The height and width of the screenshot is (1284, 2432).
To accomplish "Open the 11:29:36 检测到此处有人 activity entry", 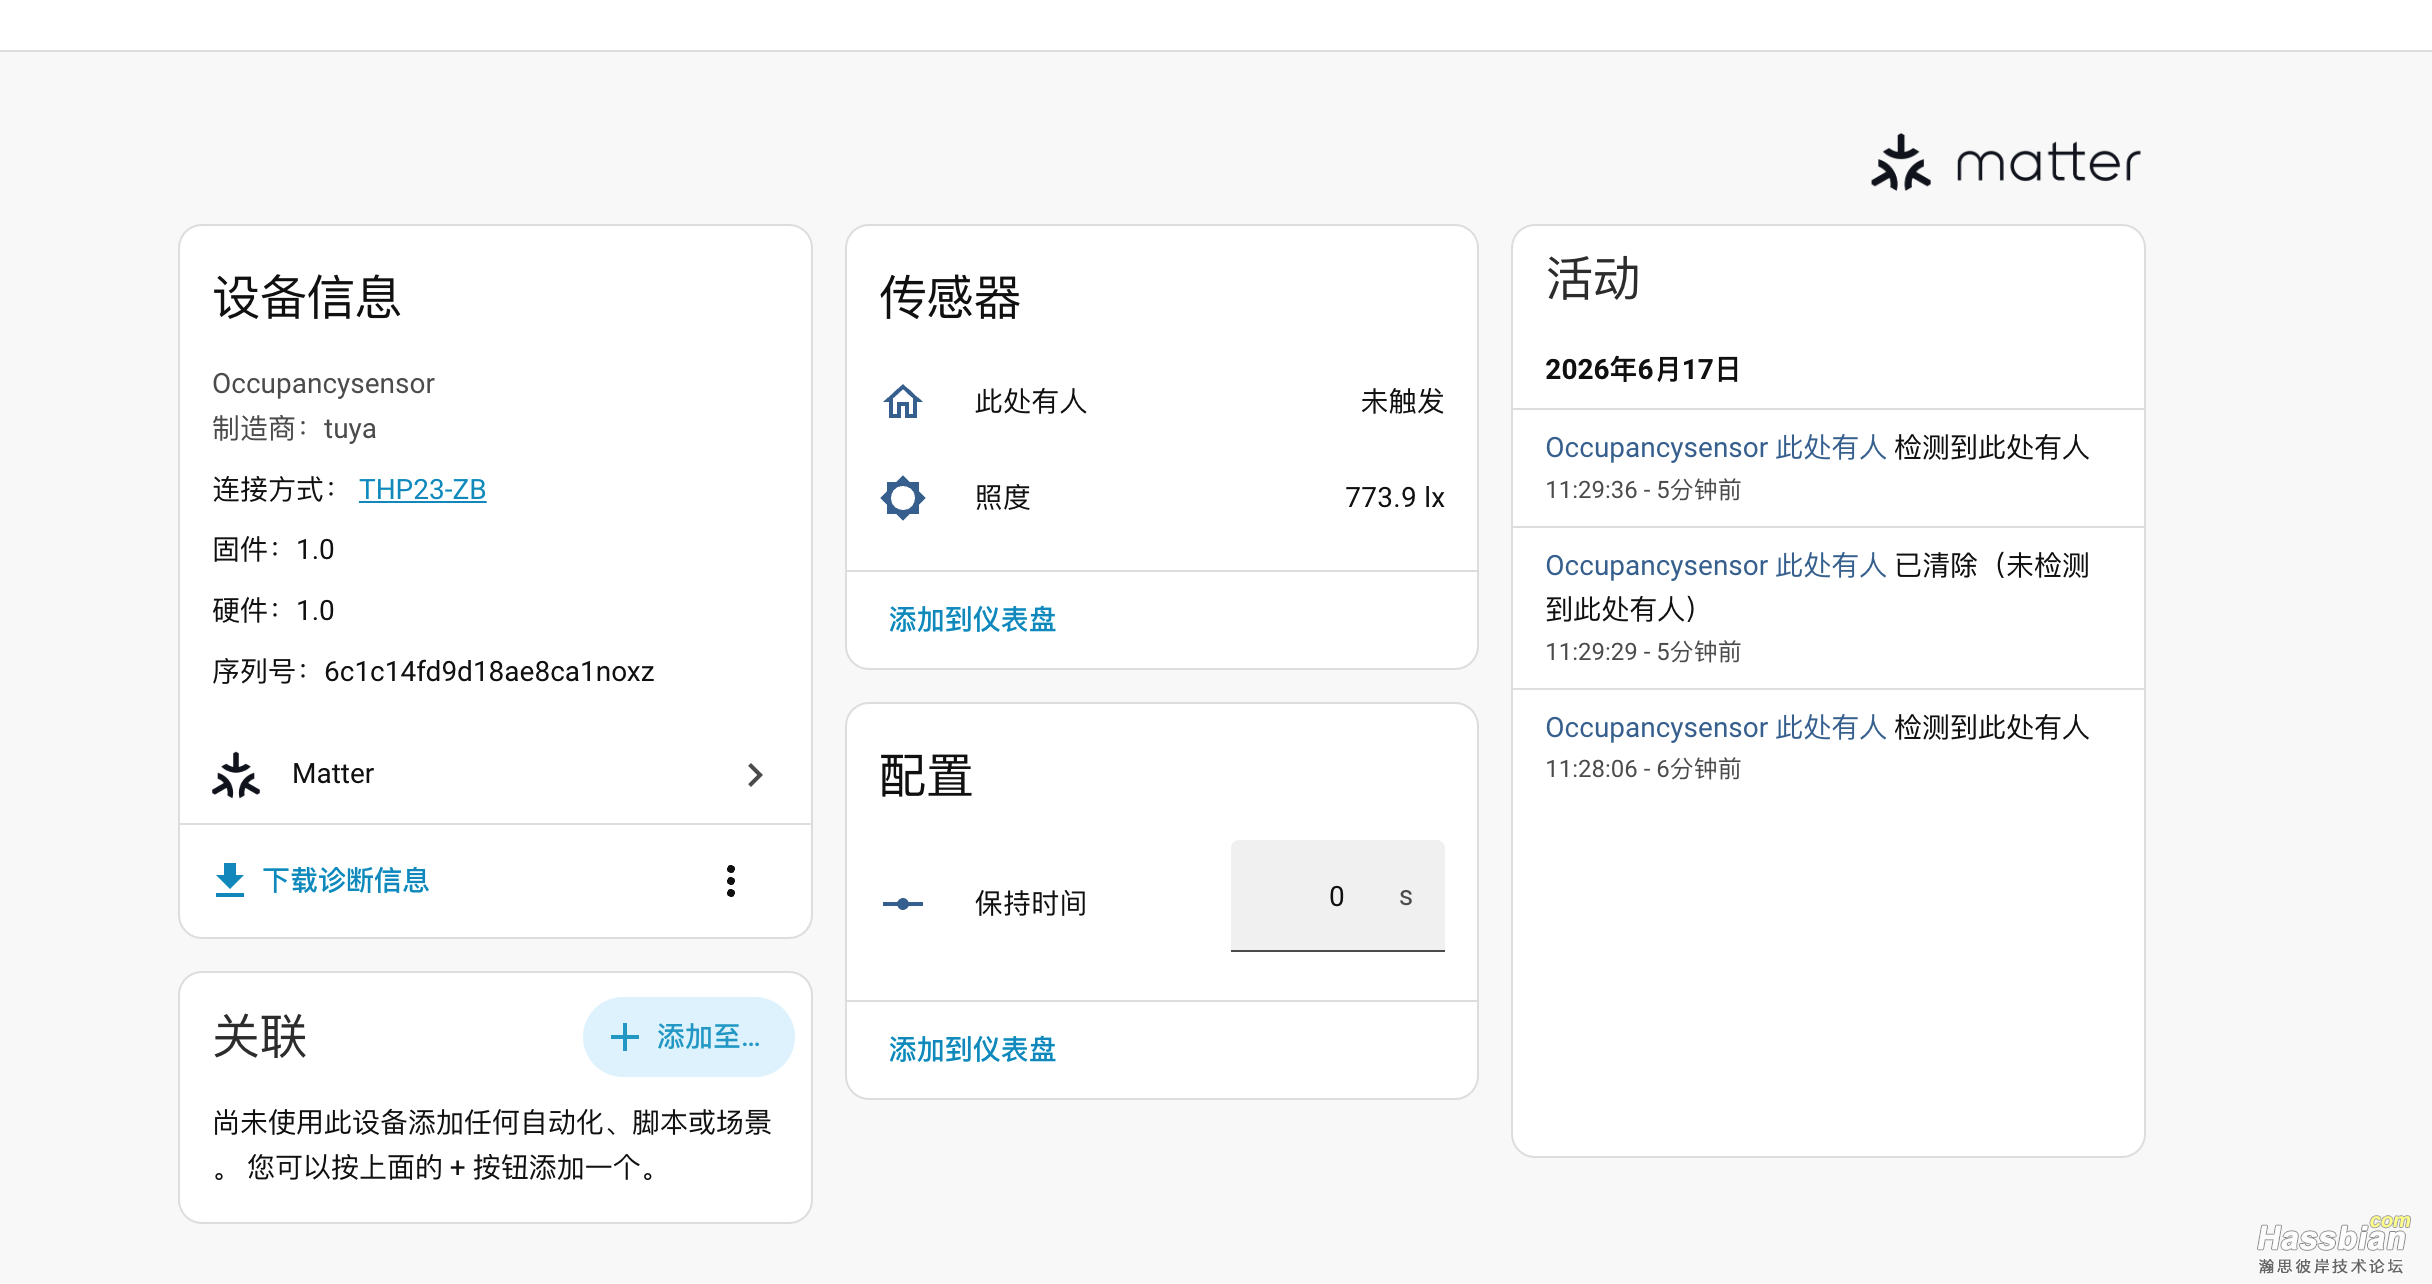I will 1828,468.
